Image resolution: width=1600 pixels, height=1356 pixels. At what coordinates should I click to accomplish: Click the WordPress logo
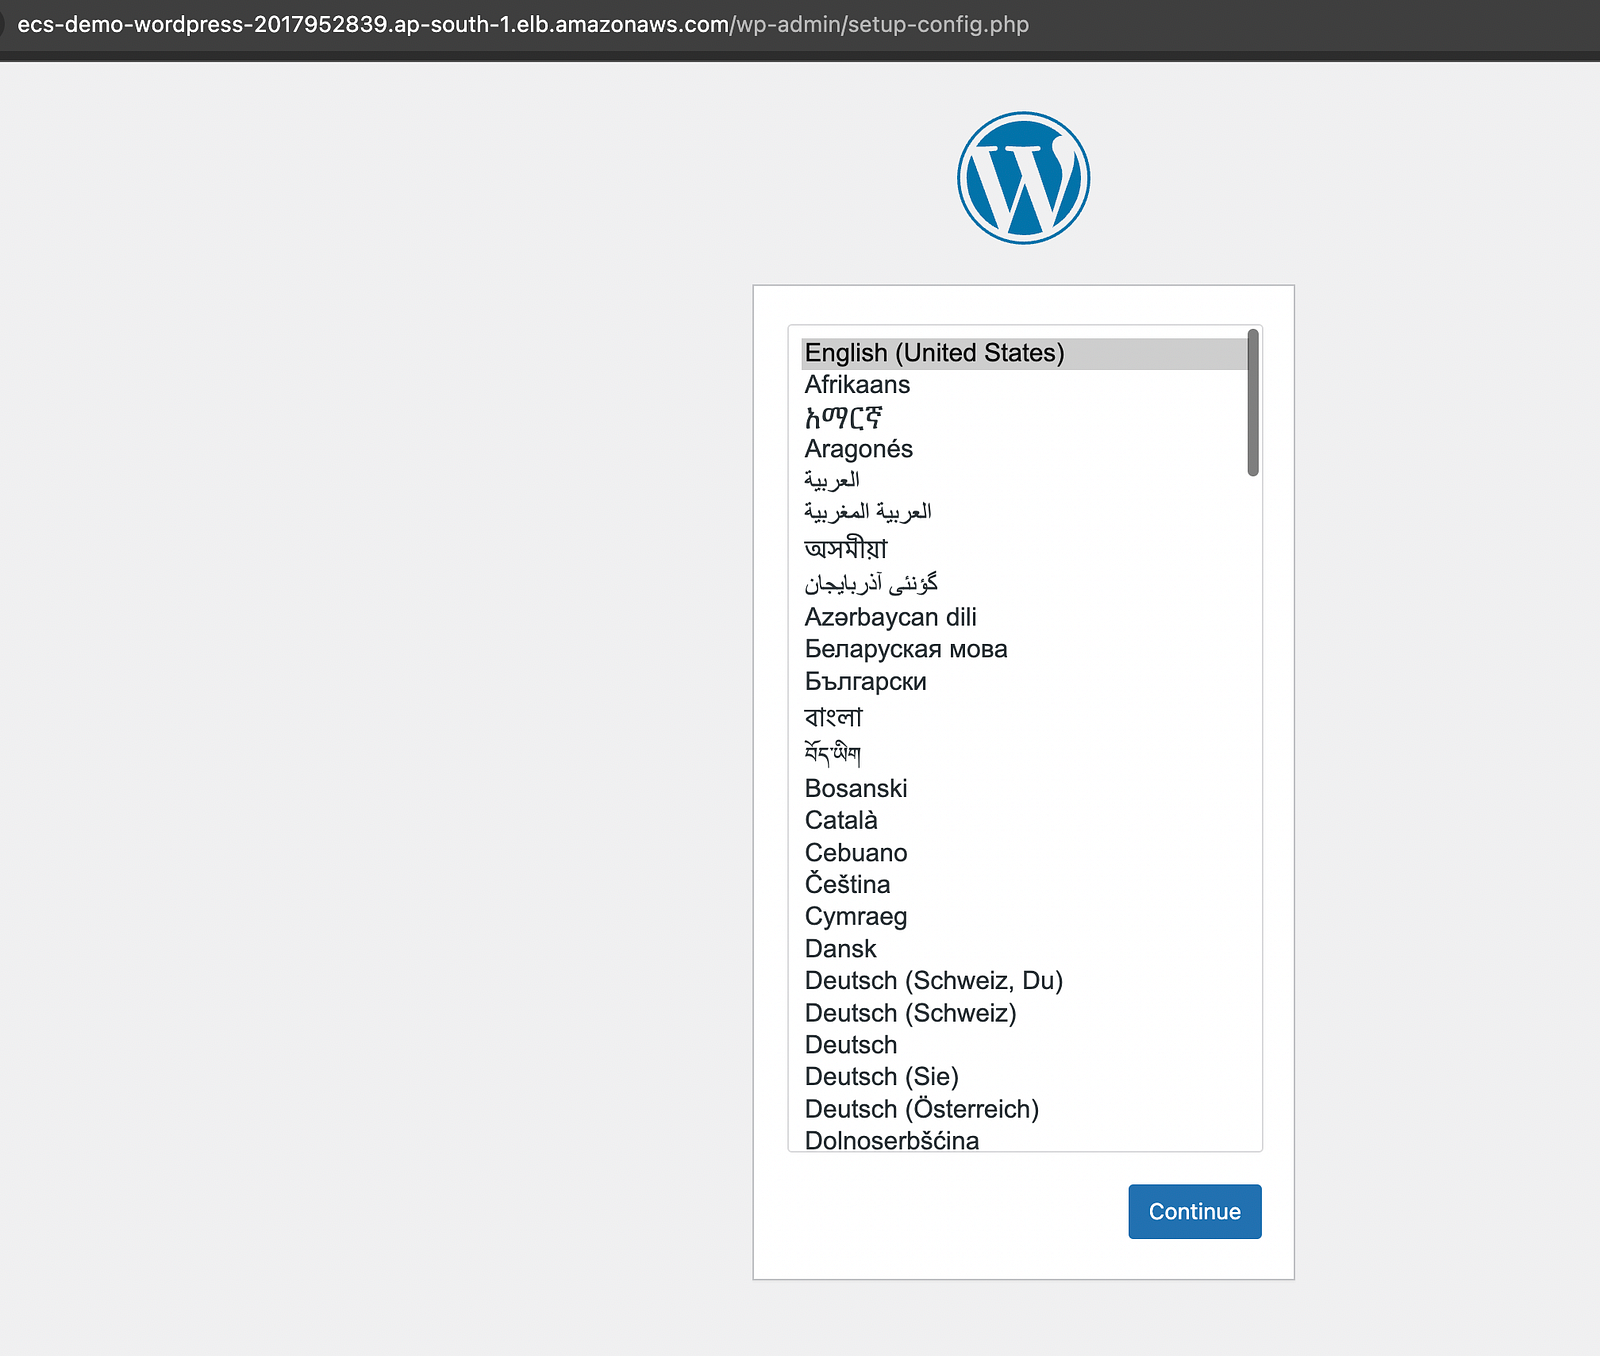(1023, 178)
